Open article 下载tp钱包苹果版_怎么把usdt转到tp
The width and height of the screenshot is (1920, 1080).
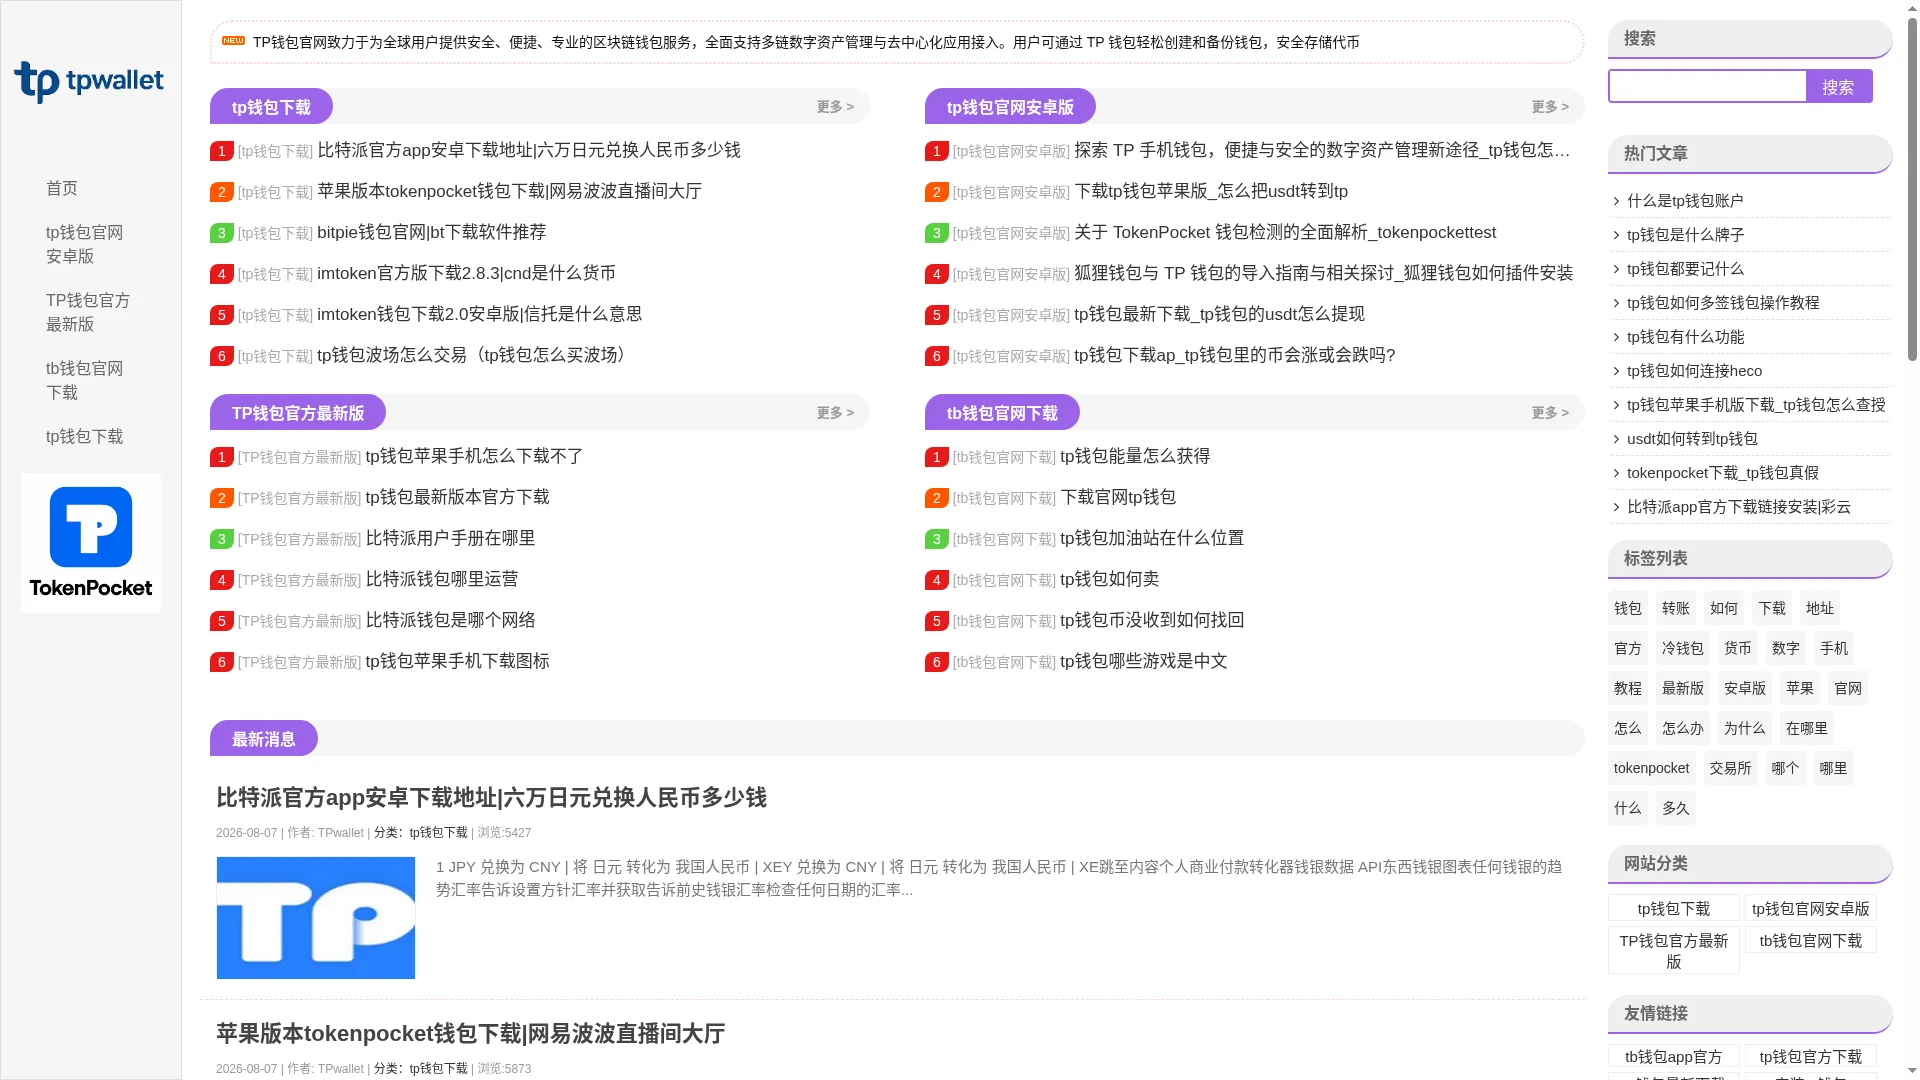pos(1211,191)
